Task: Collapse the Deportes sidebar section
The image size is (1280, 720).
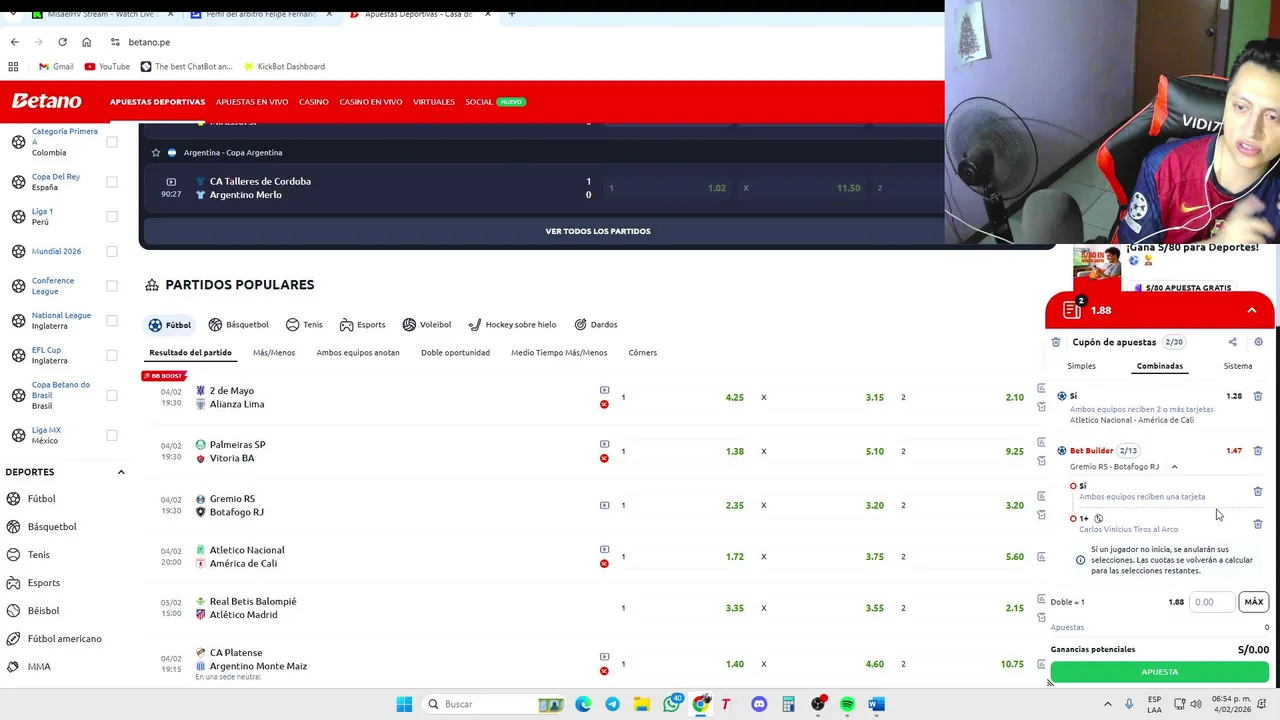Action: tap(121, 472)
